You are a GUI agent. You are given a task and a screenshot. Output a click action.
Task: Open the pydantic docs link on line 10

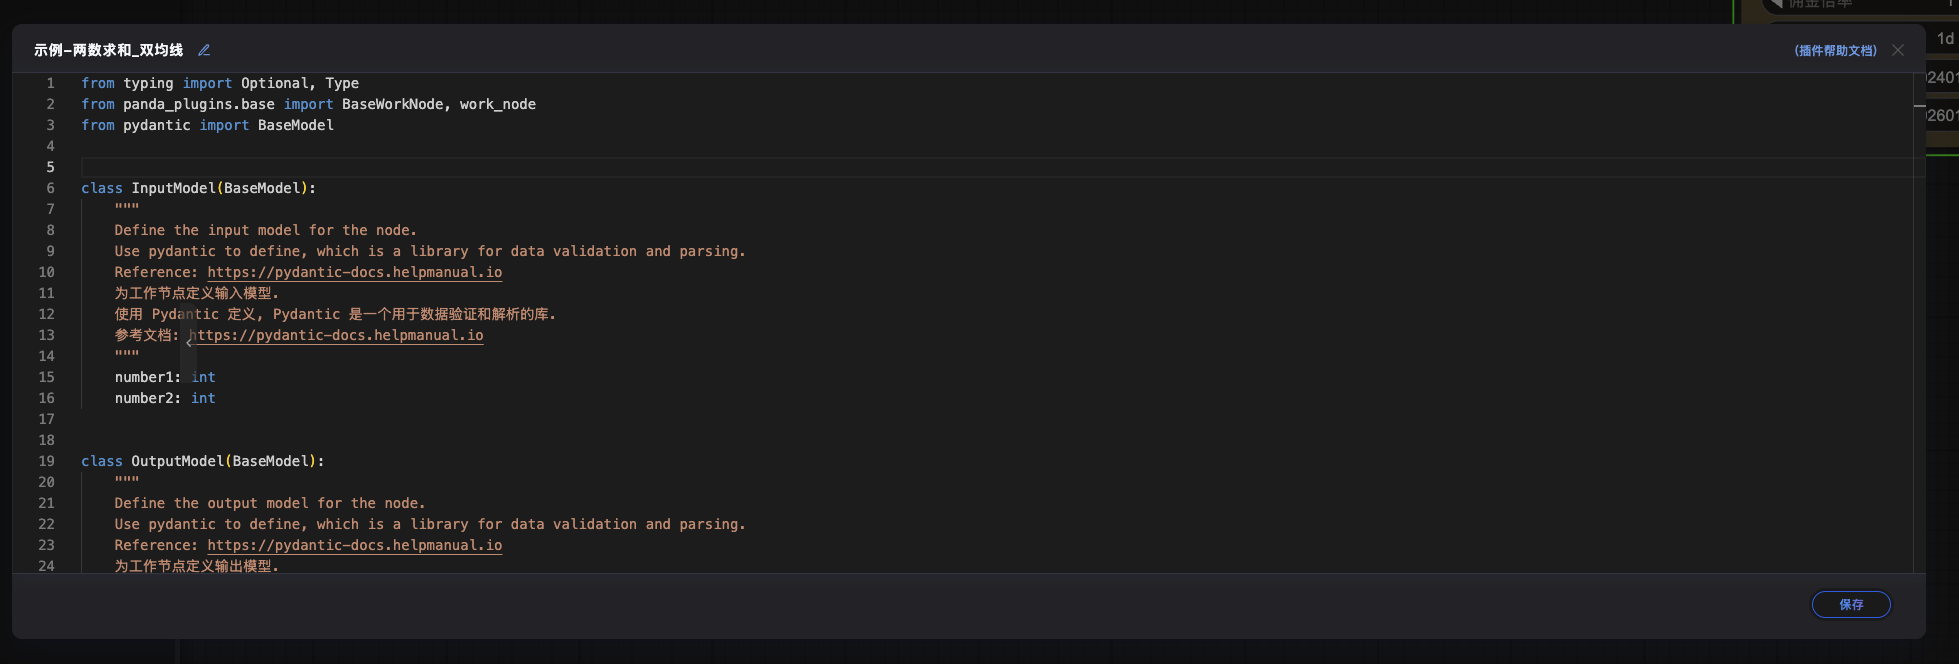click(355, 272)
